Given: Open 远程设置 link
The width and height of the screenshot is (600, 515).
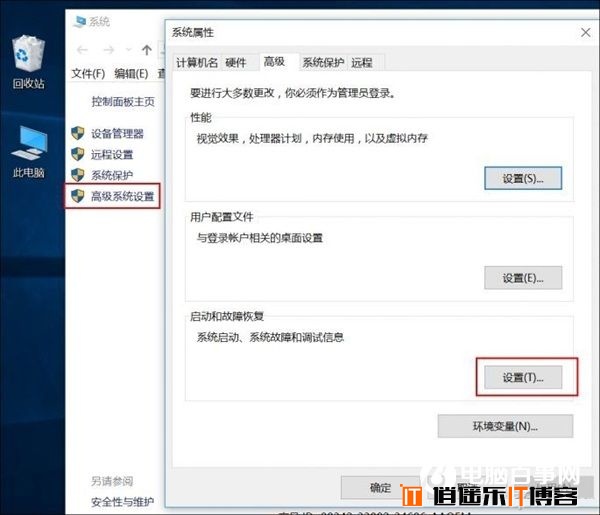Looking at the screenshot, I should click(112, 155).
